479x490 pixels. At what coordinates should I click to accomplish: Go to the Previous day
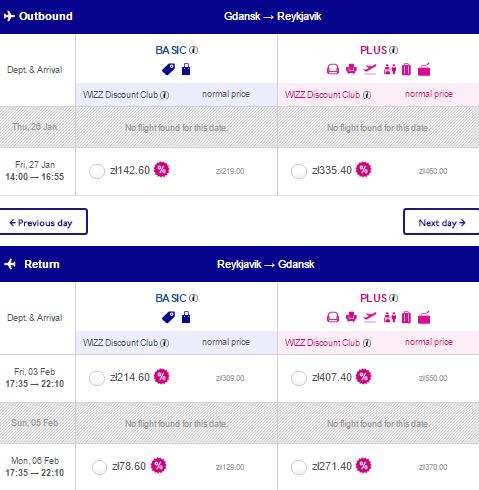pos(44,222)
